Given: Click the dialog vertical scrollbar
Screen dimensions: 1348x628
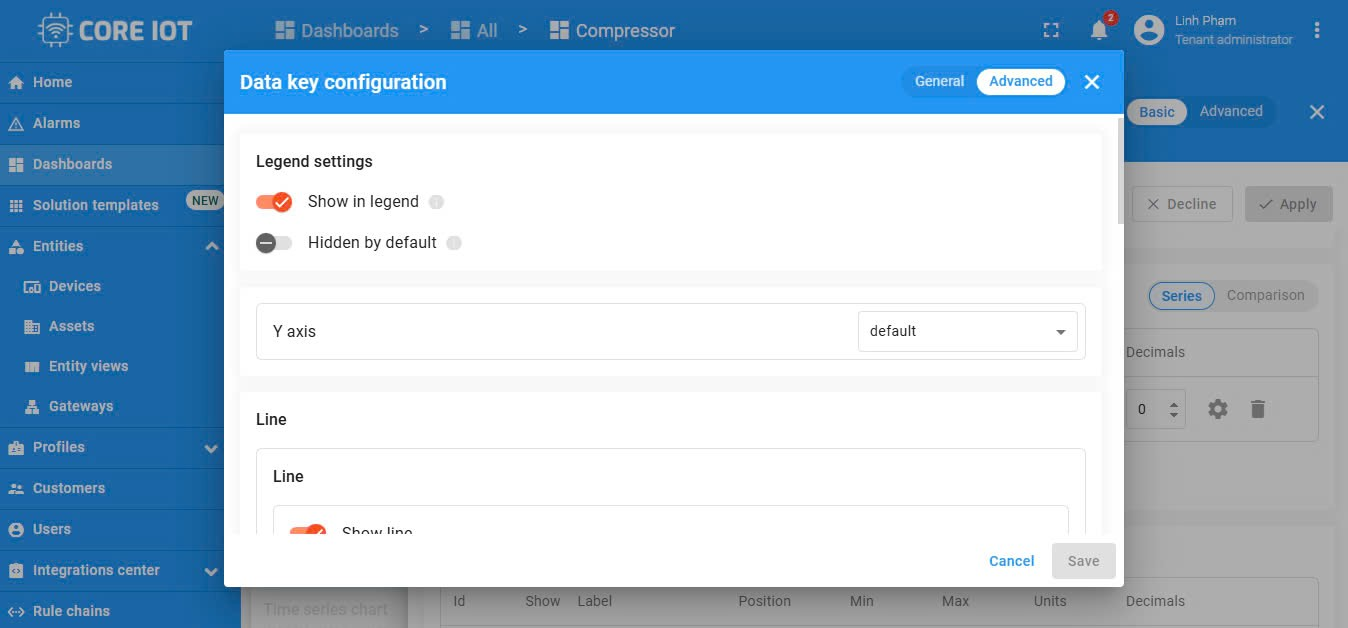Looking at the screenshot, I should 1120,171.
